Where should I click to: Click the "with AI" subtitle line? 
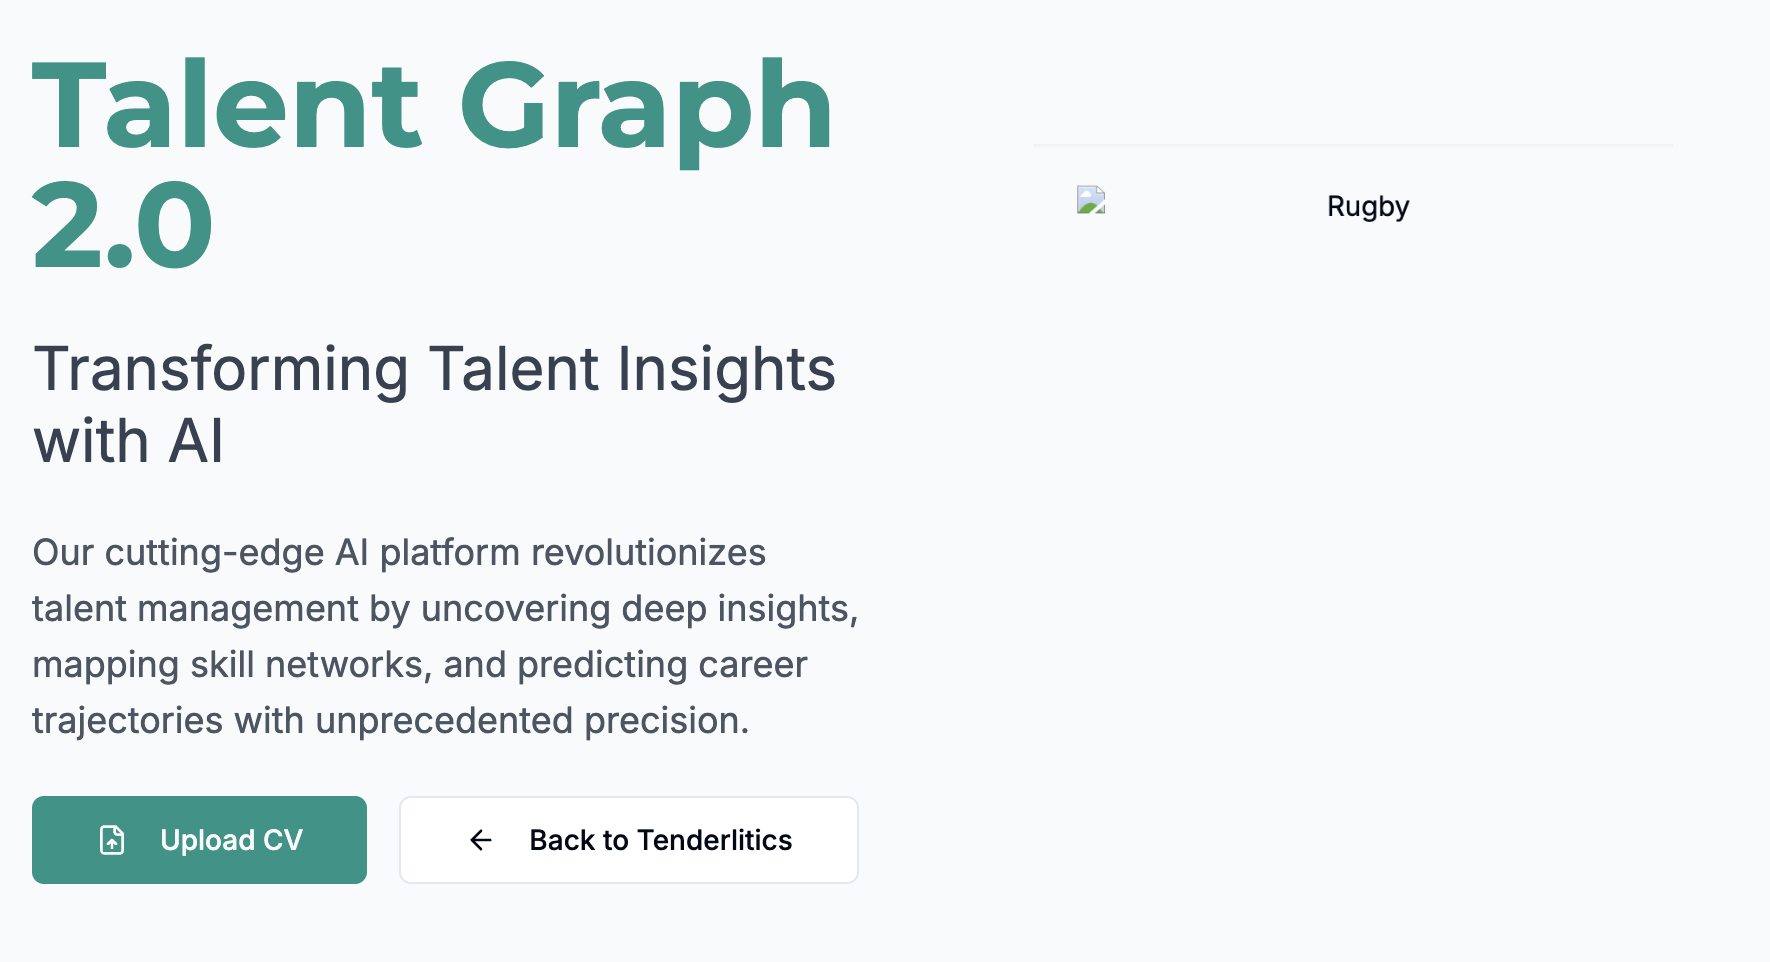click(x=128, y=441)
